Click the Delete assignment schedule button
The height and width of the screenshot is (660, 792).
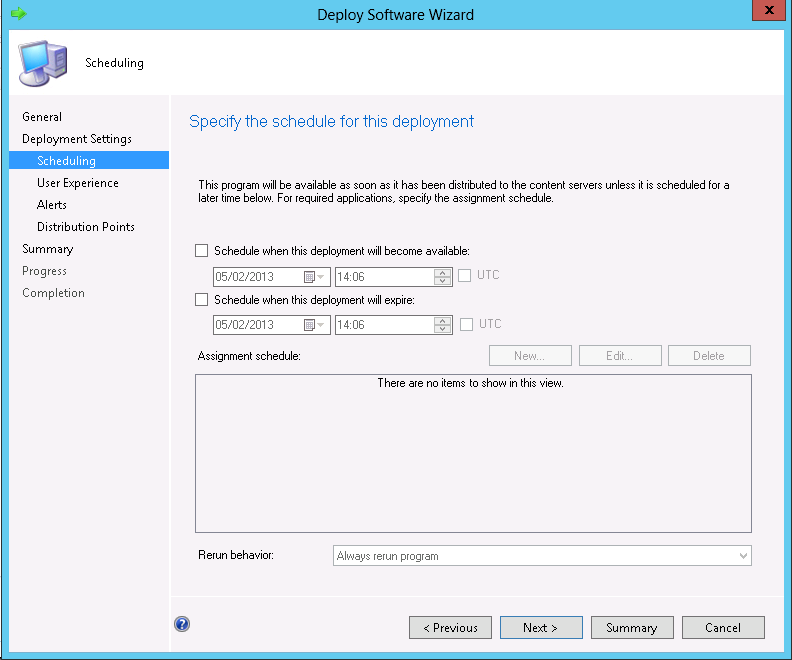pyautogui.click(x=709, y=356)
